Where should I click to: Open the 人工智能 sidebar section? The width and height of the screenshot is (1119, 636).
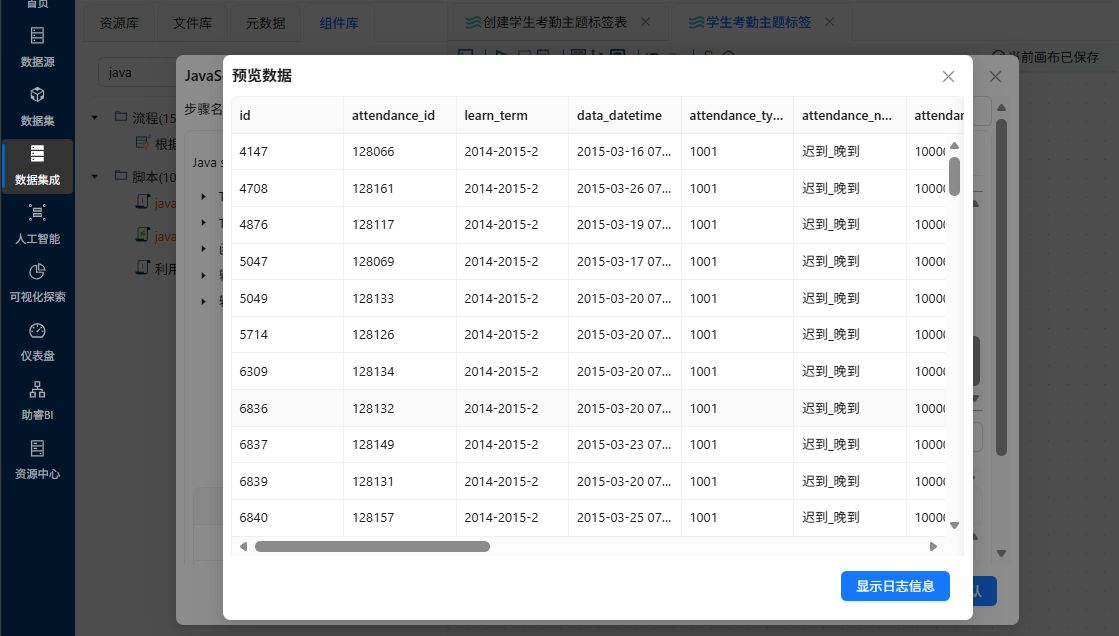coord(37,224)
